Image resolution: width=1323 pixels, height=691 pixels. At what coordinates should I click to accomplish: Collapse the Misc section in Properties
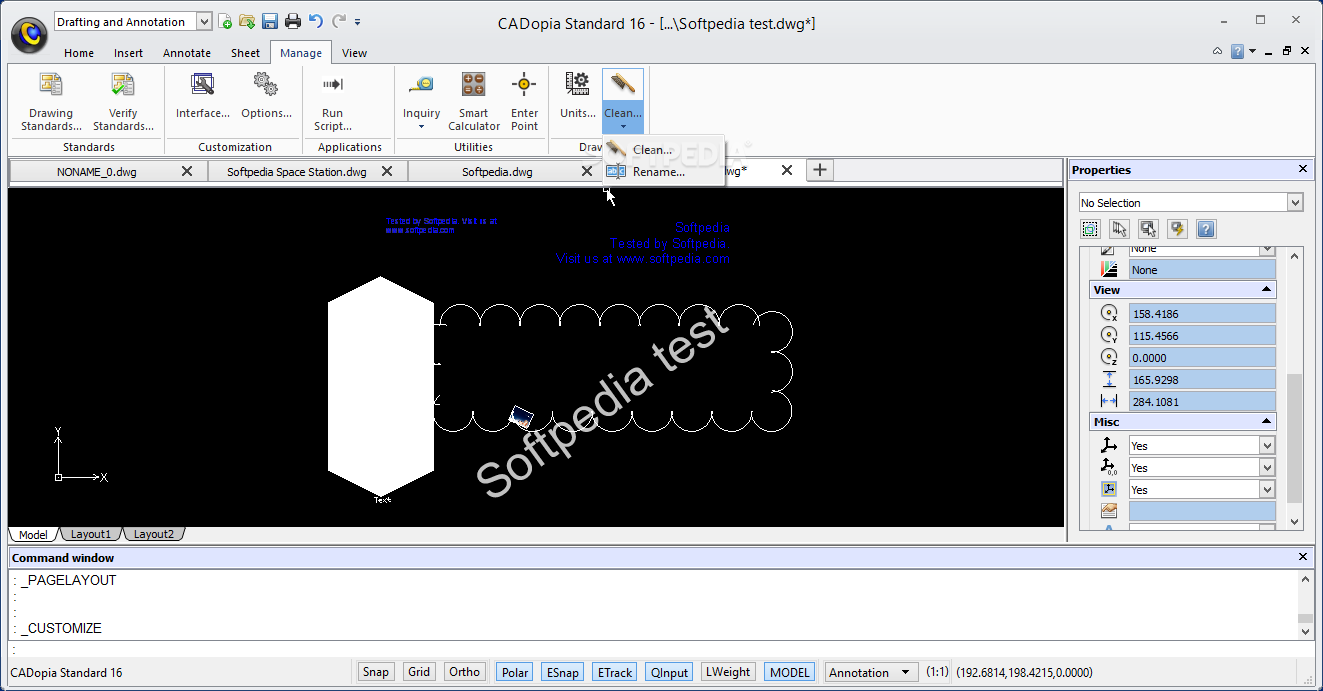(x=1267, y=422)
